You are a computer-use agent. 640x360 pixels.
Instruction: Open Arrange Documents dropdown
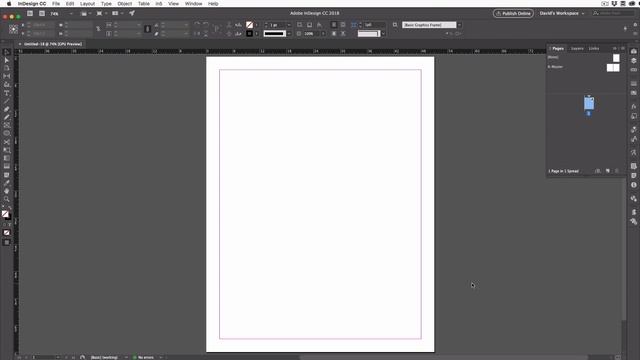[118, 13]
